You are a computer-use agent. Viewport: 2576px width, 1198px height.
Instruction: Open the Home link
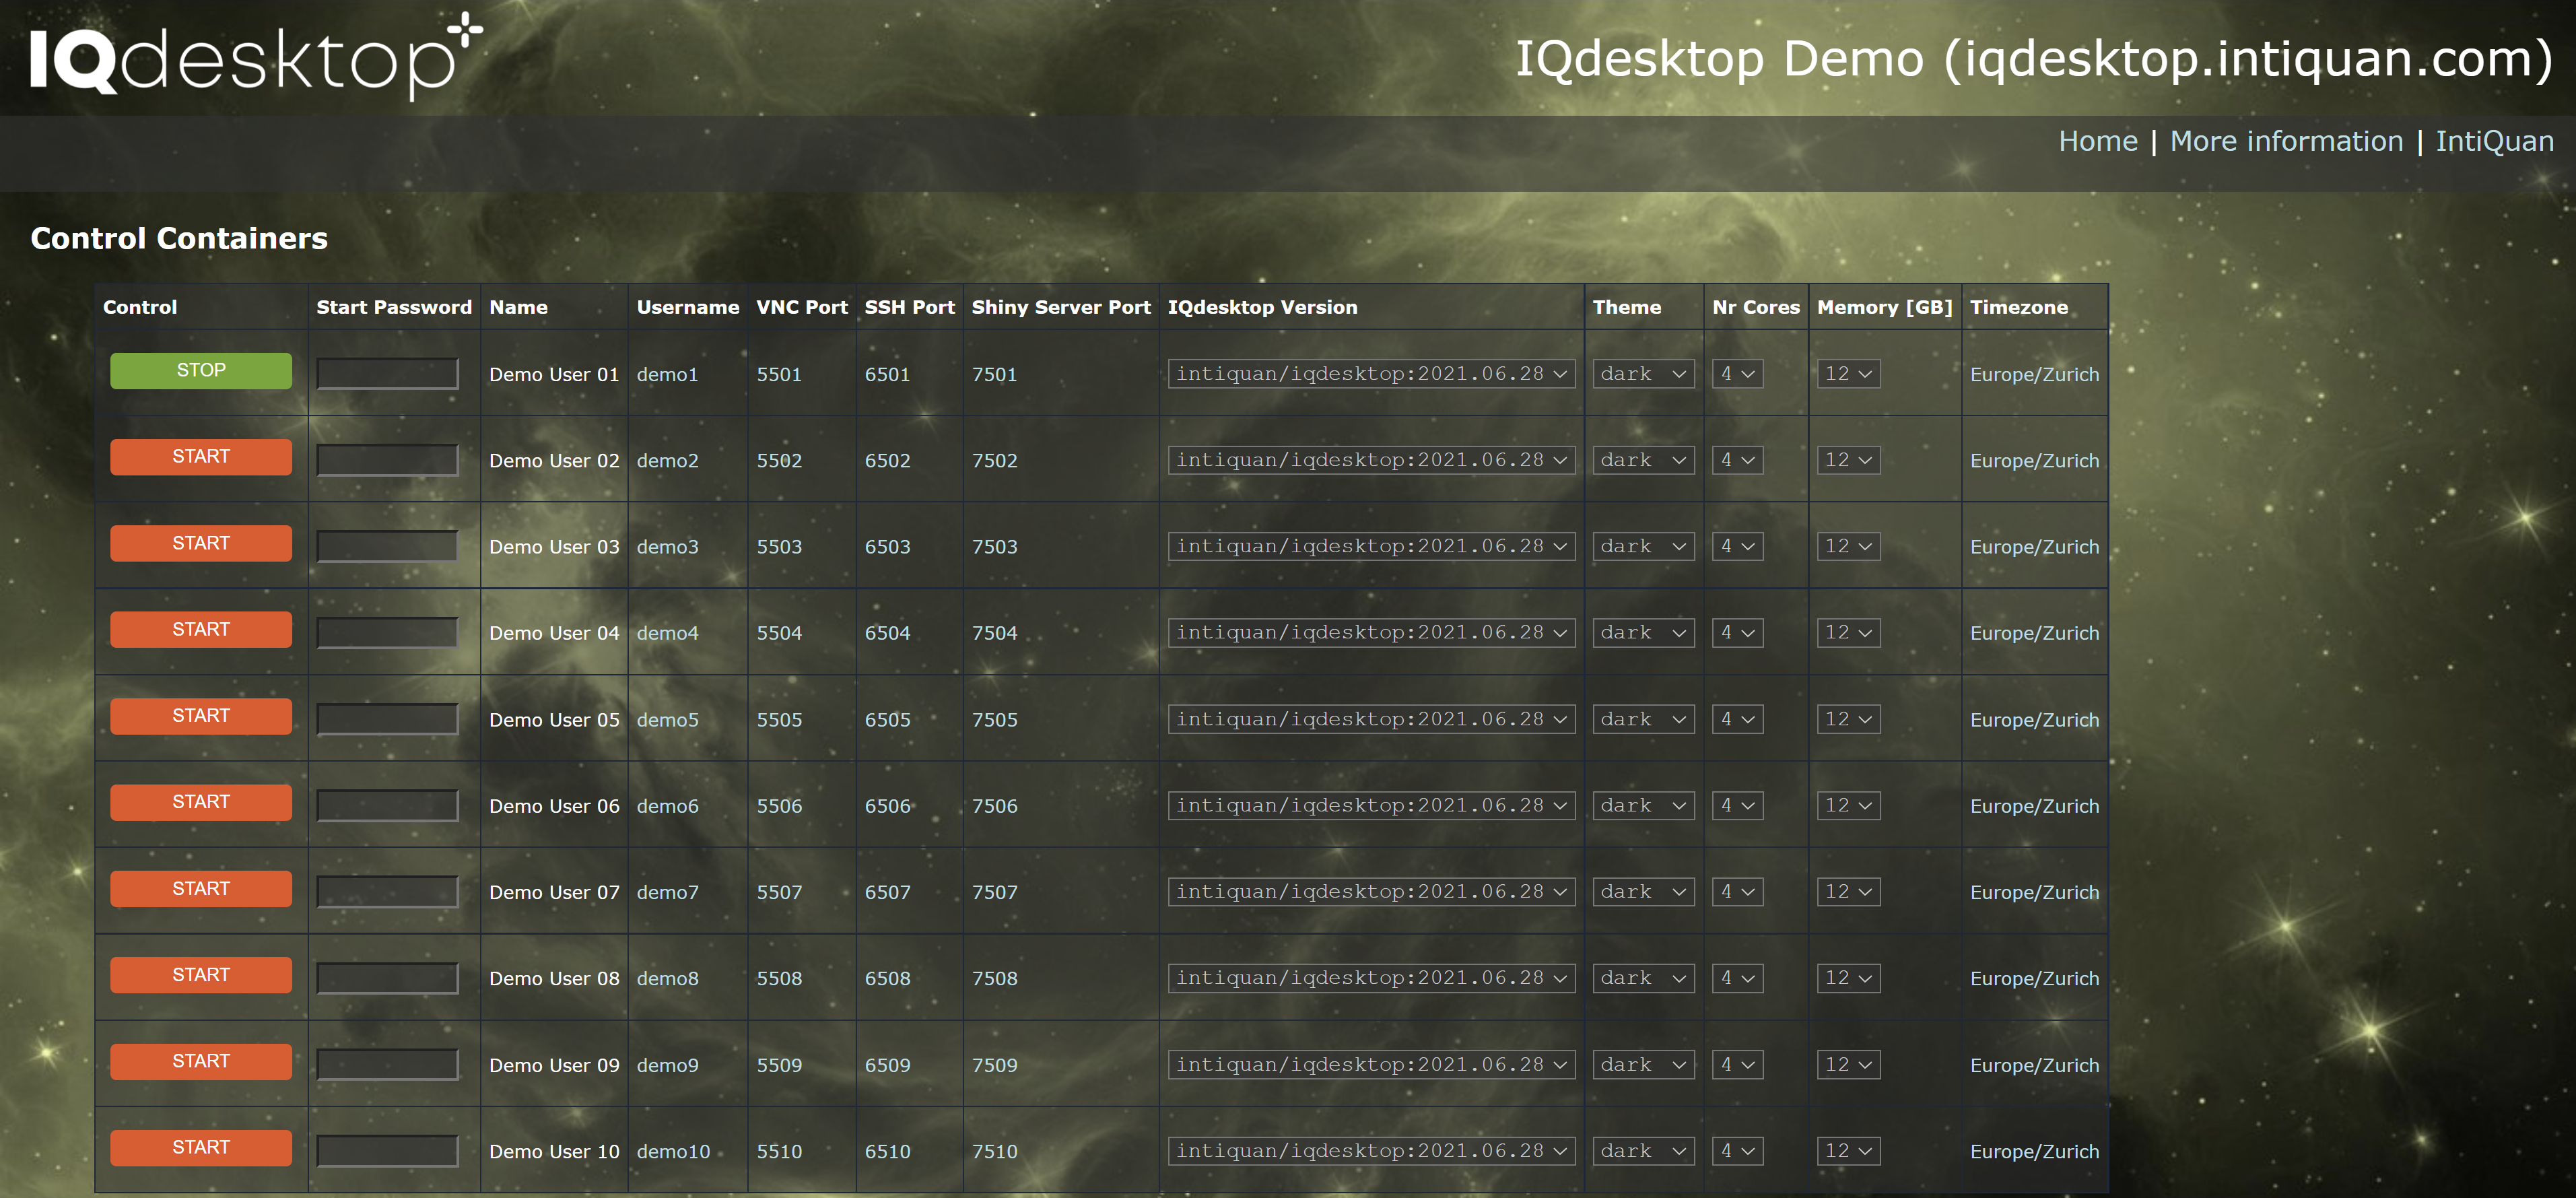coord(2098,141)
